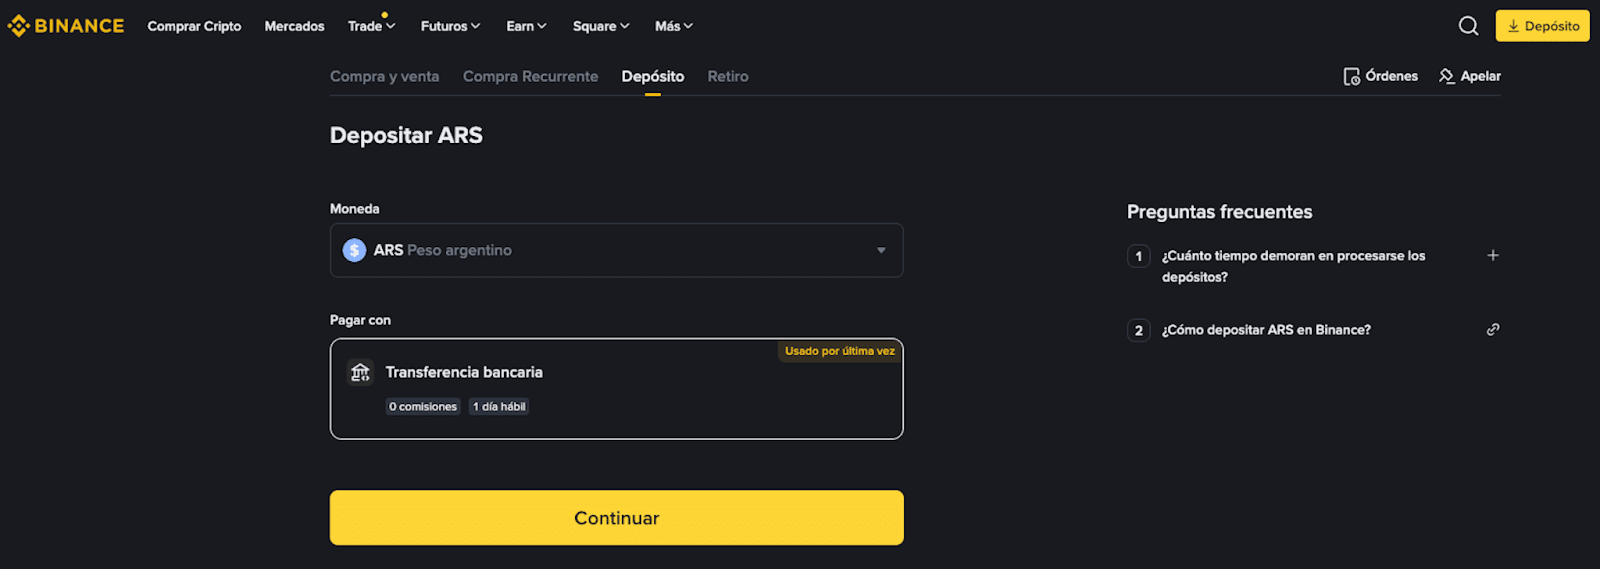Open Mercados in the top navigation
1600x569 pixels.
[294, 27]
